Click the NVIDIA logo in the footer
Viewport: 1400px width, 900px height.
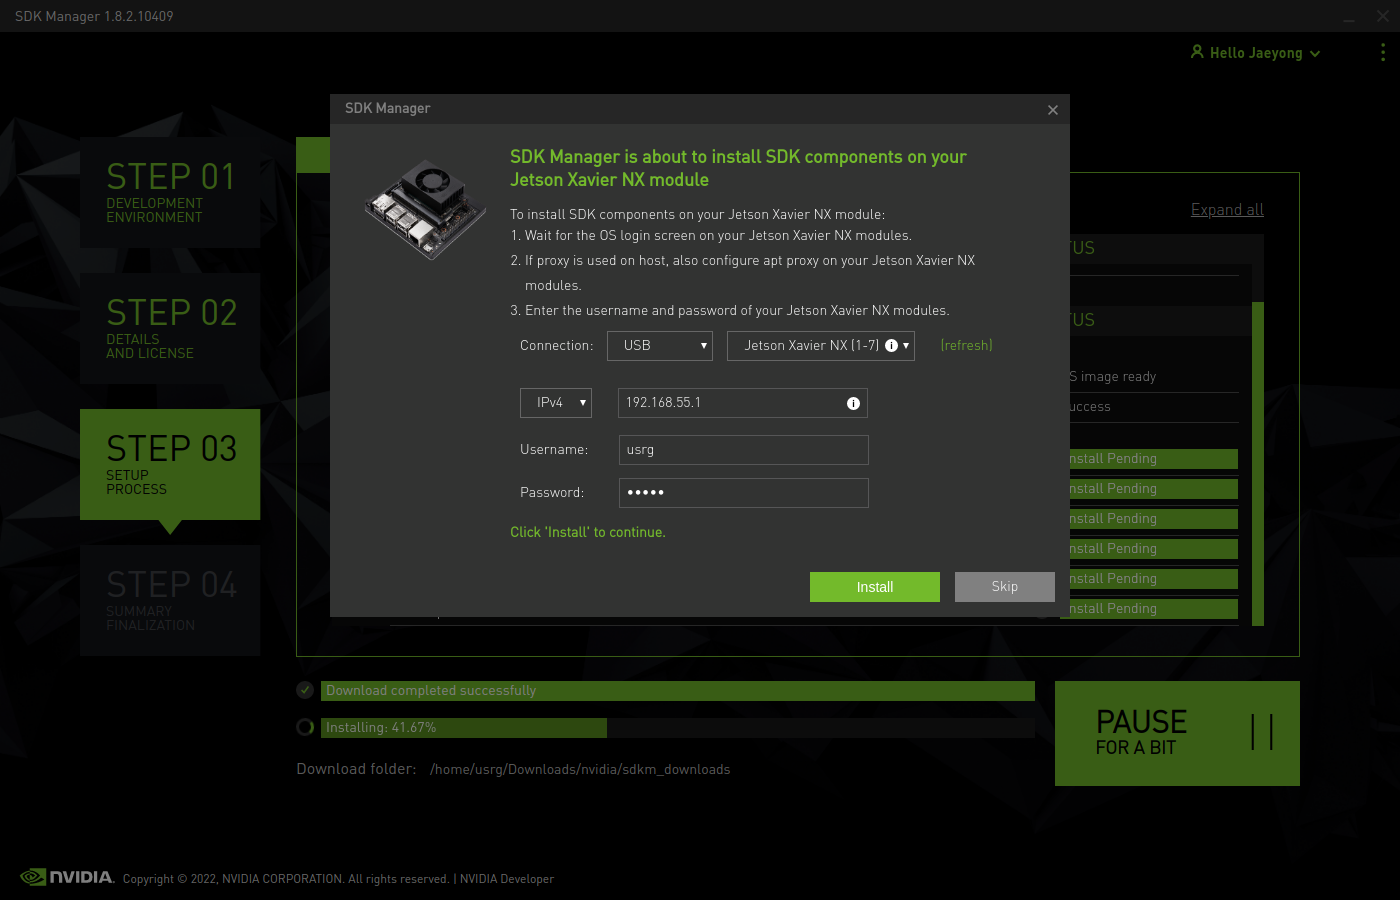click(67, 877)
